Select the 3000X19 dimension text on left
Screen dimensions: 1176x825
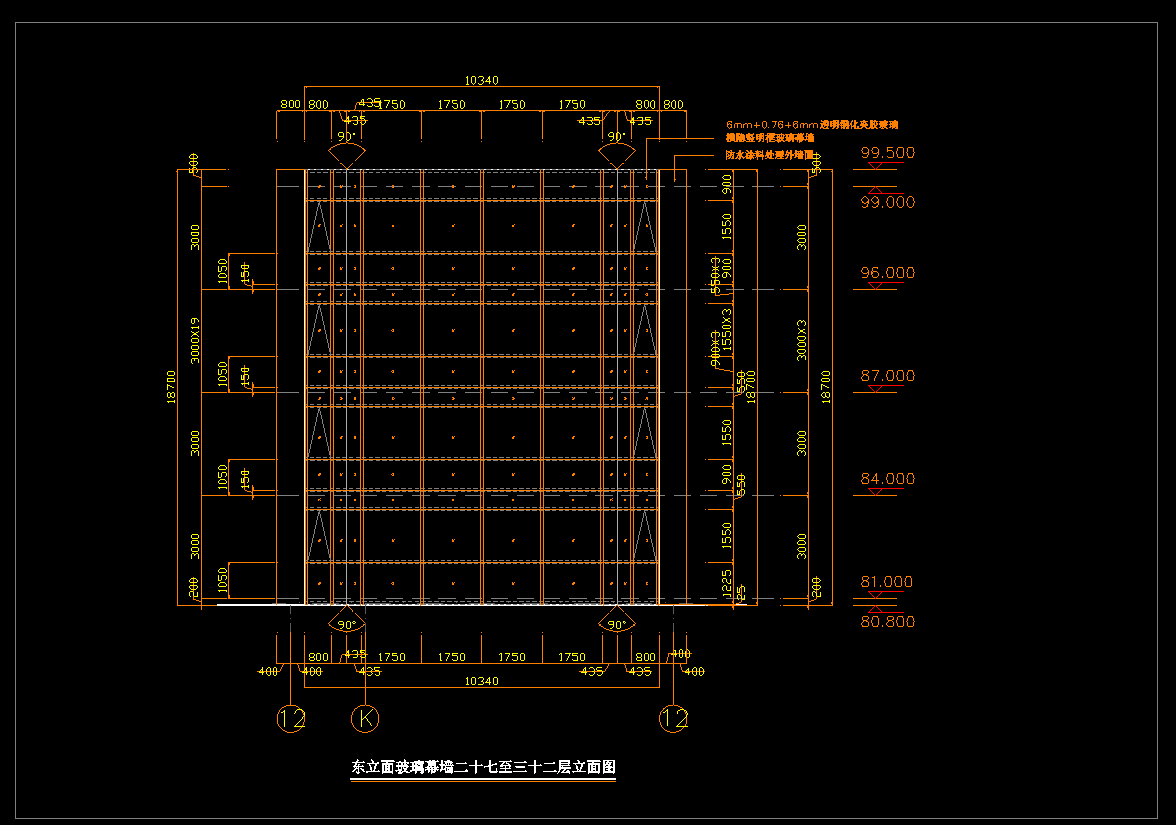[x=196, y=340]
